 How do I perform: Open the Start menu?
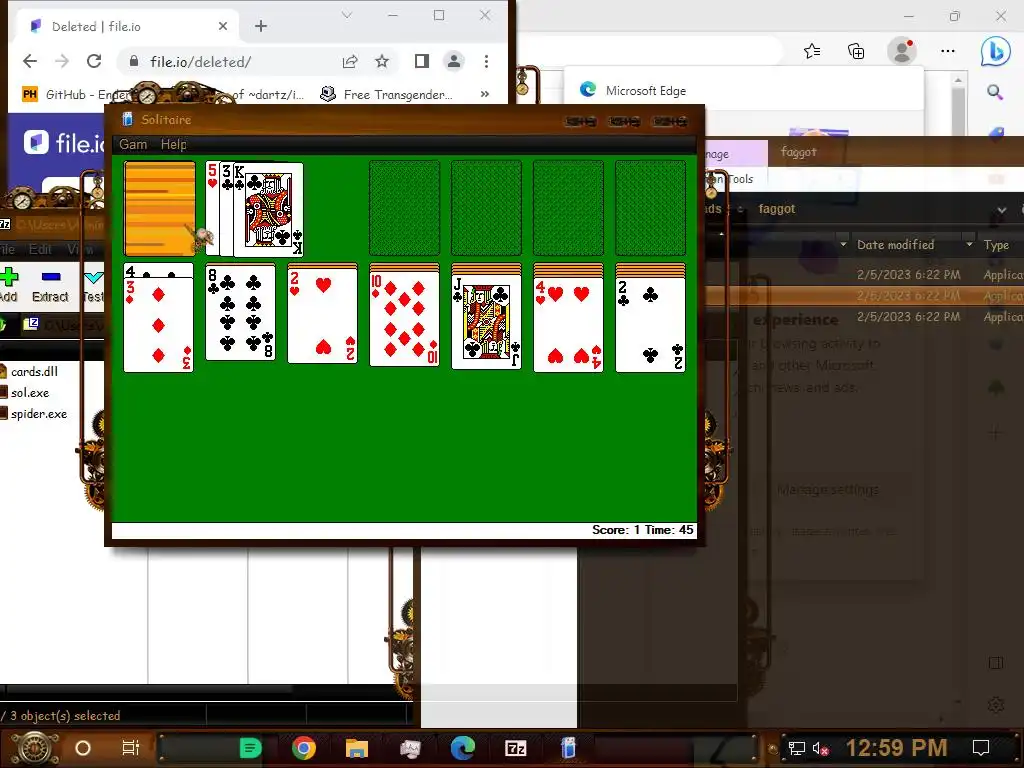tap(35, 748)
